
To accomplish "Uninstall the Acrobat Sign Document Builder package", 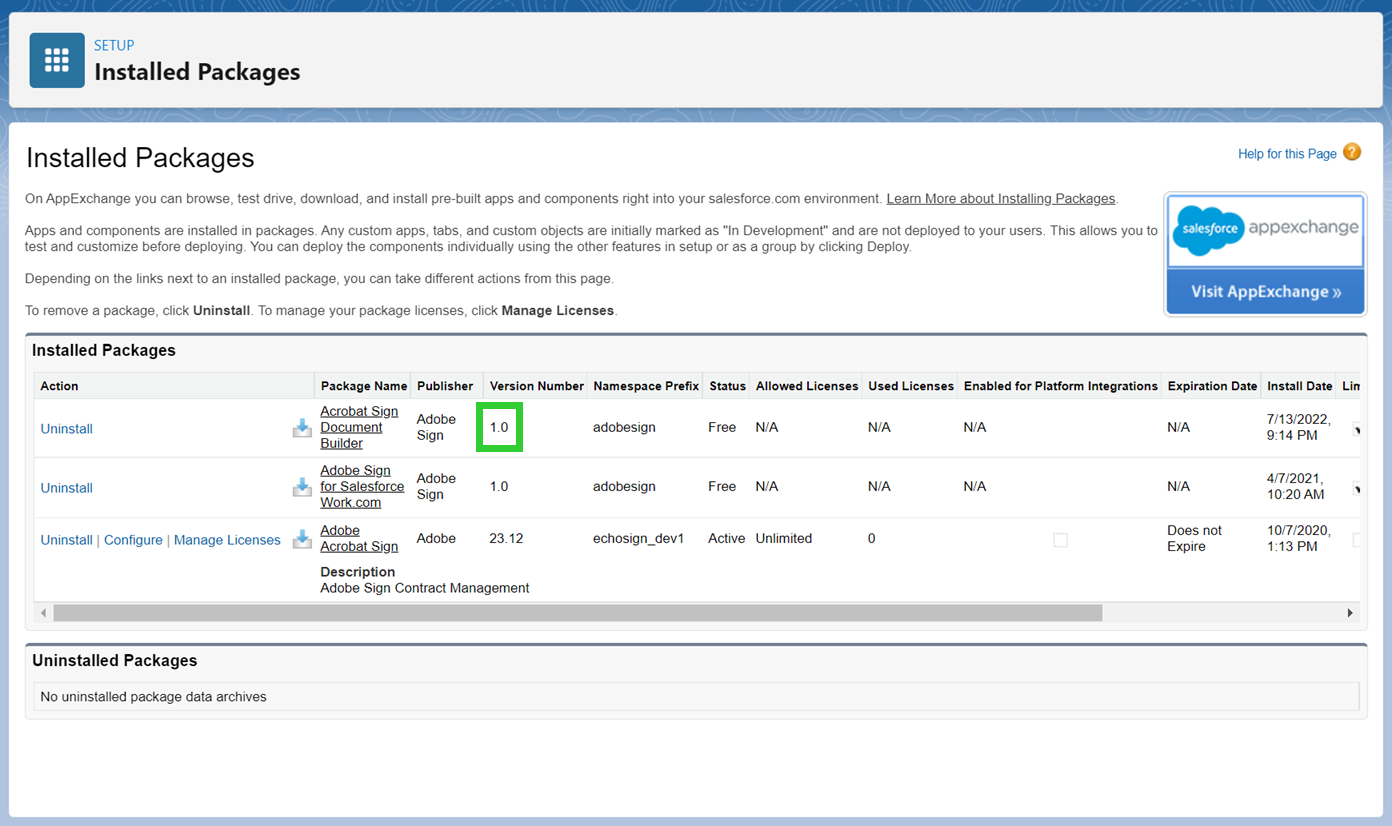I will coord(66,428).
